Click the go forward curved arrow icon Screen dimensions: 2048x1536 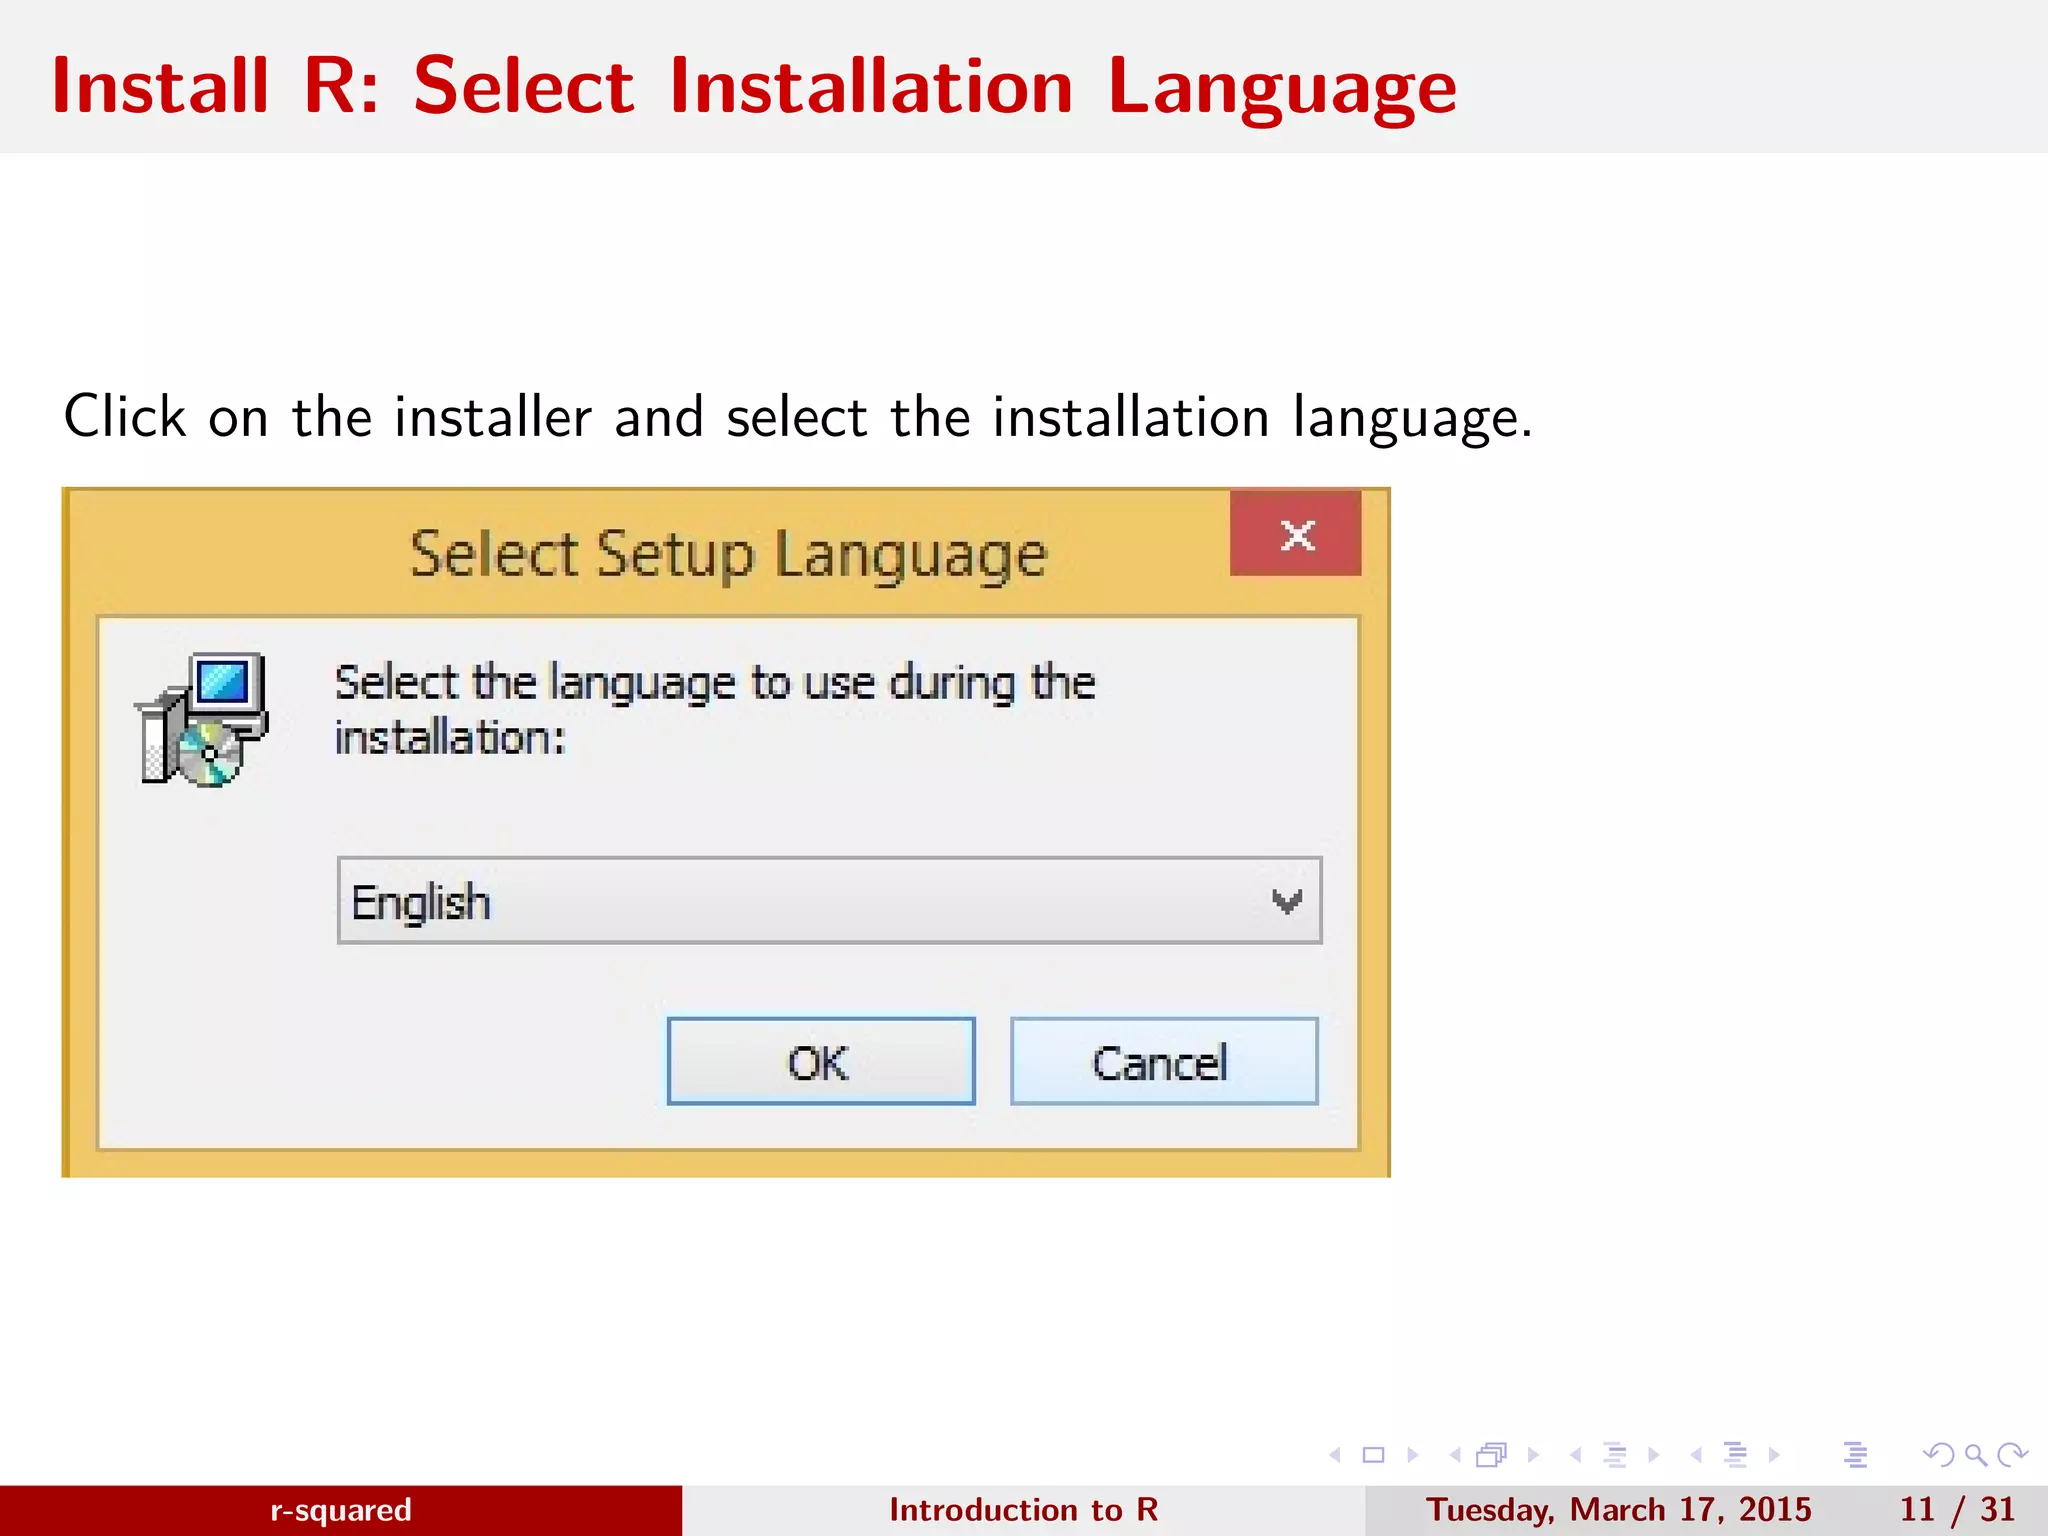pyautogui.click(x=2012, y=1455)
